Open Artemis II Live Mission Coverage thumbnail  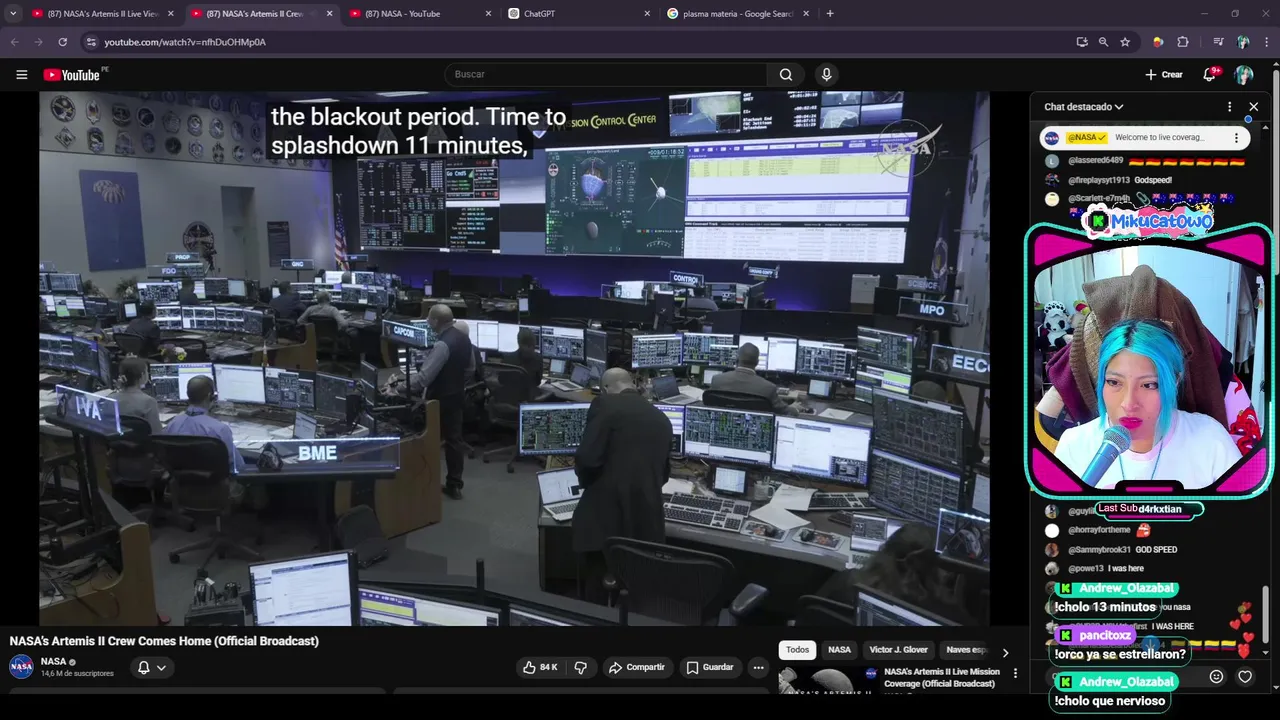point(827,681)
